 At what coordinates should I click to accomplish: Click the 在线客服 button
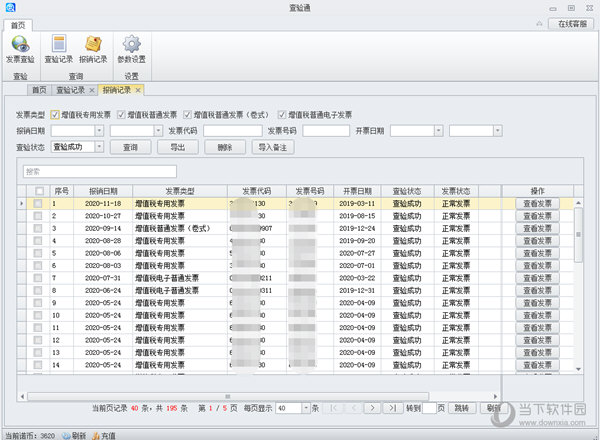tap(572, 24)
